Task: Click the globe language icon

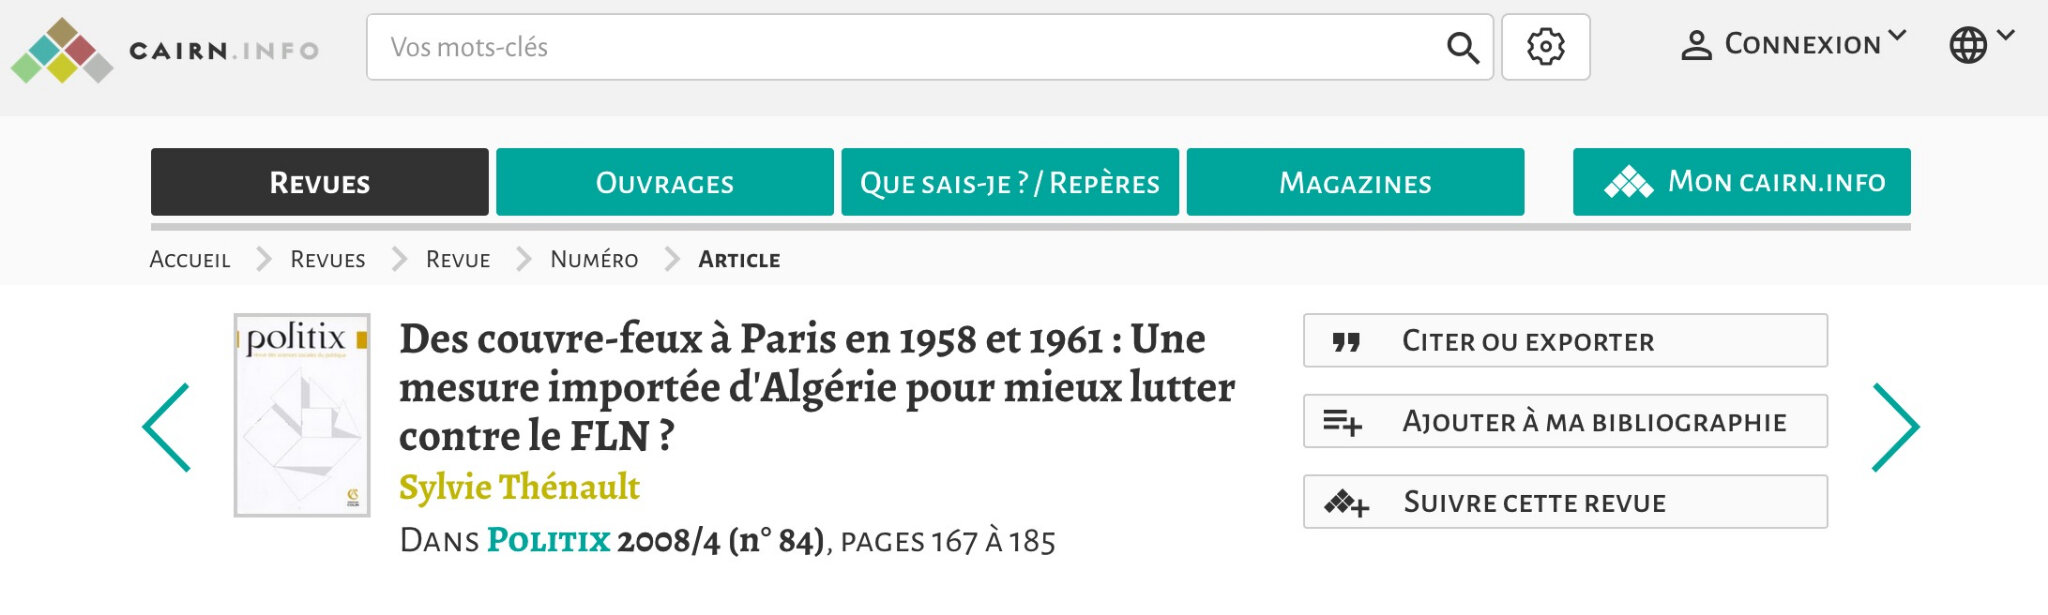Action: point(1967,45)
